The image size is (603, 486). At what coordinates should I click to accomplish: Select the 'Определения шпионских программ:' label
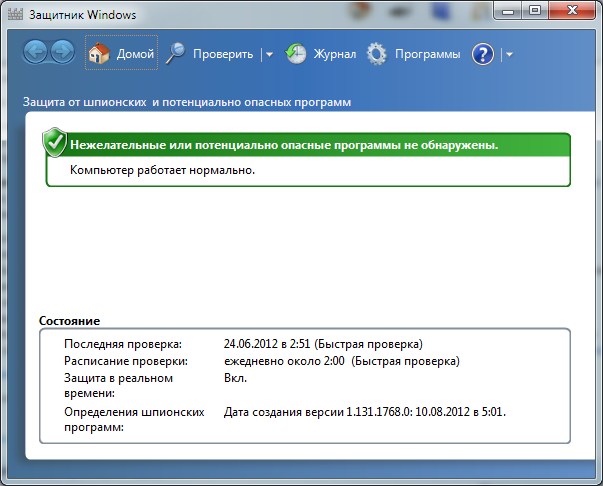[x=134, y=419]
